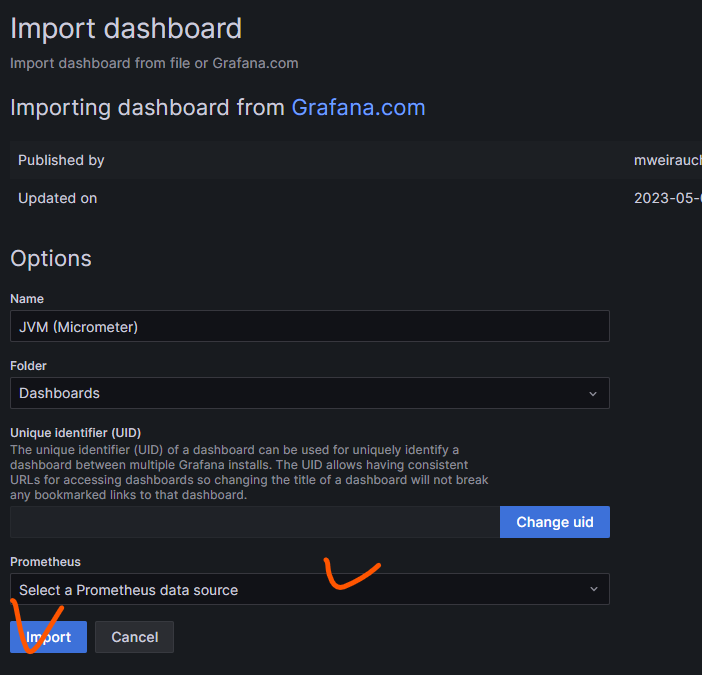This screenshot has height=675, width=702.
Task: Click the Name field label
Action: pyautogui.click(x=27, y=299)
